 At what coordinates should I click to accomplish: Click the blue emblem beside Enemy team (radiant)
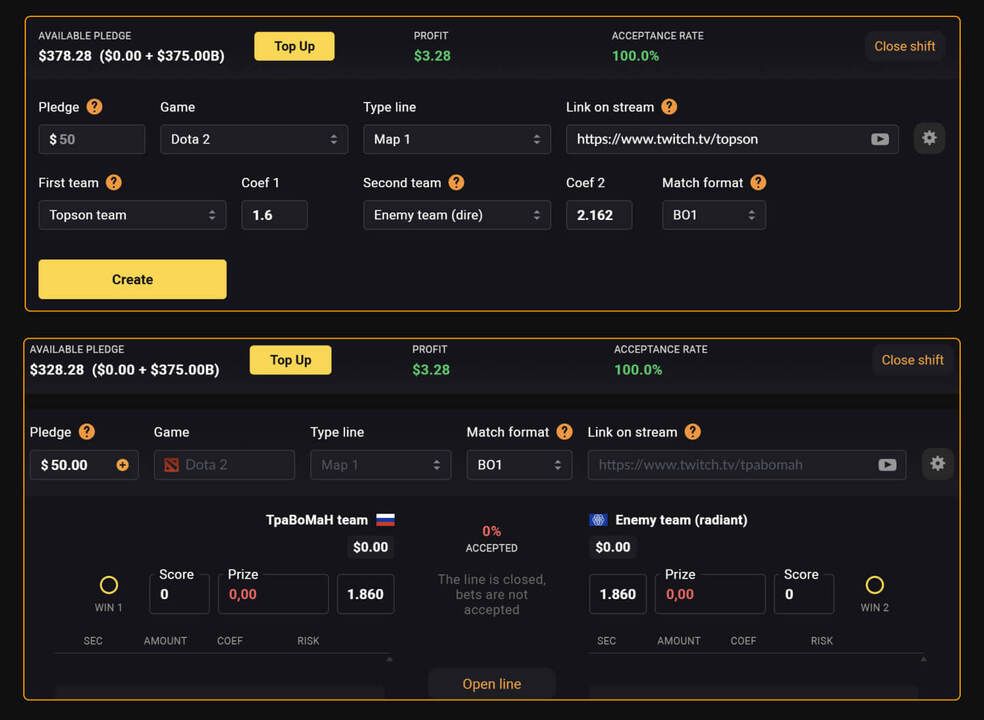coord(598,520)
